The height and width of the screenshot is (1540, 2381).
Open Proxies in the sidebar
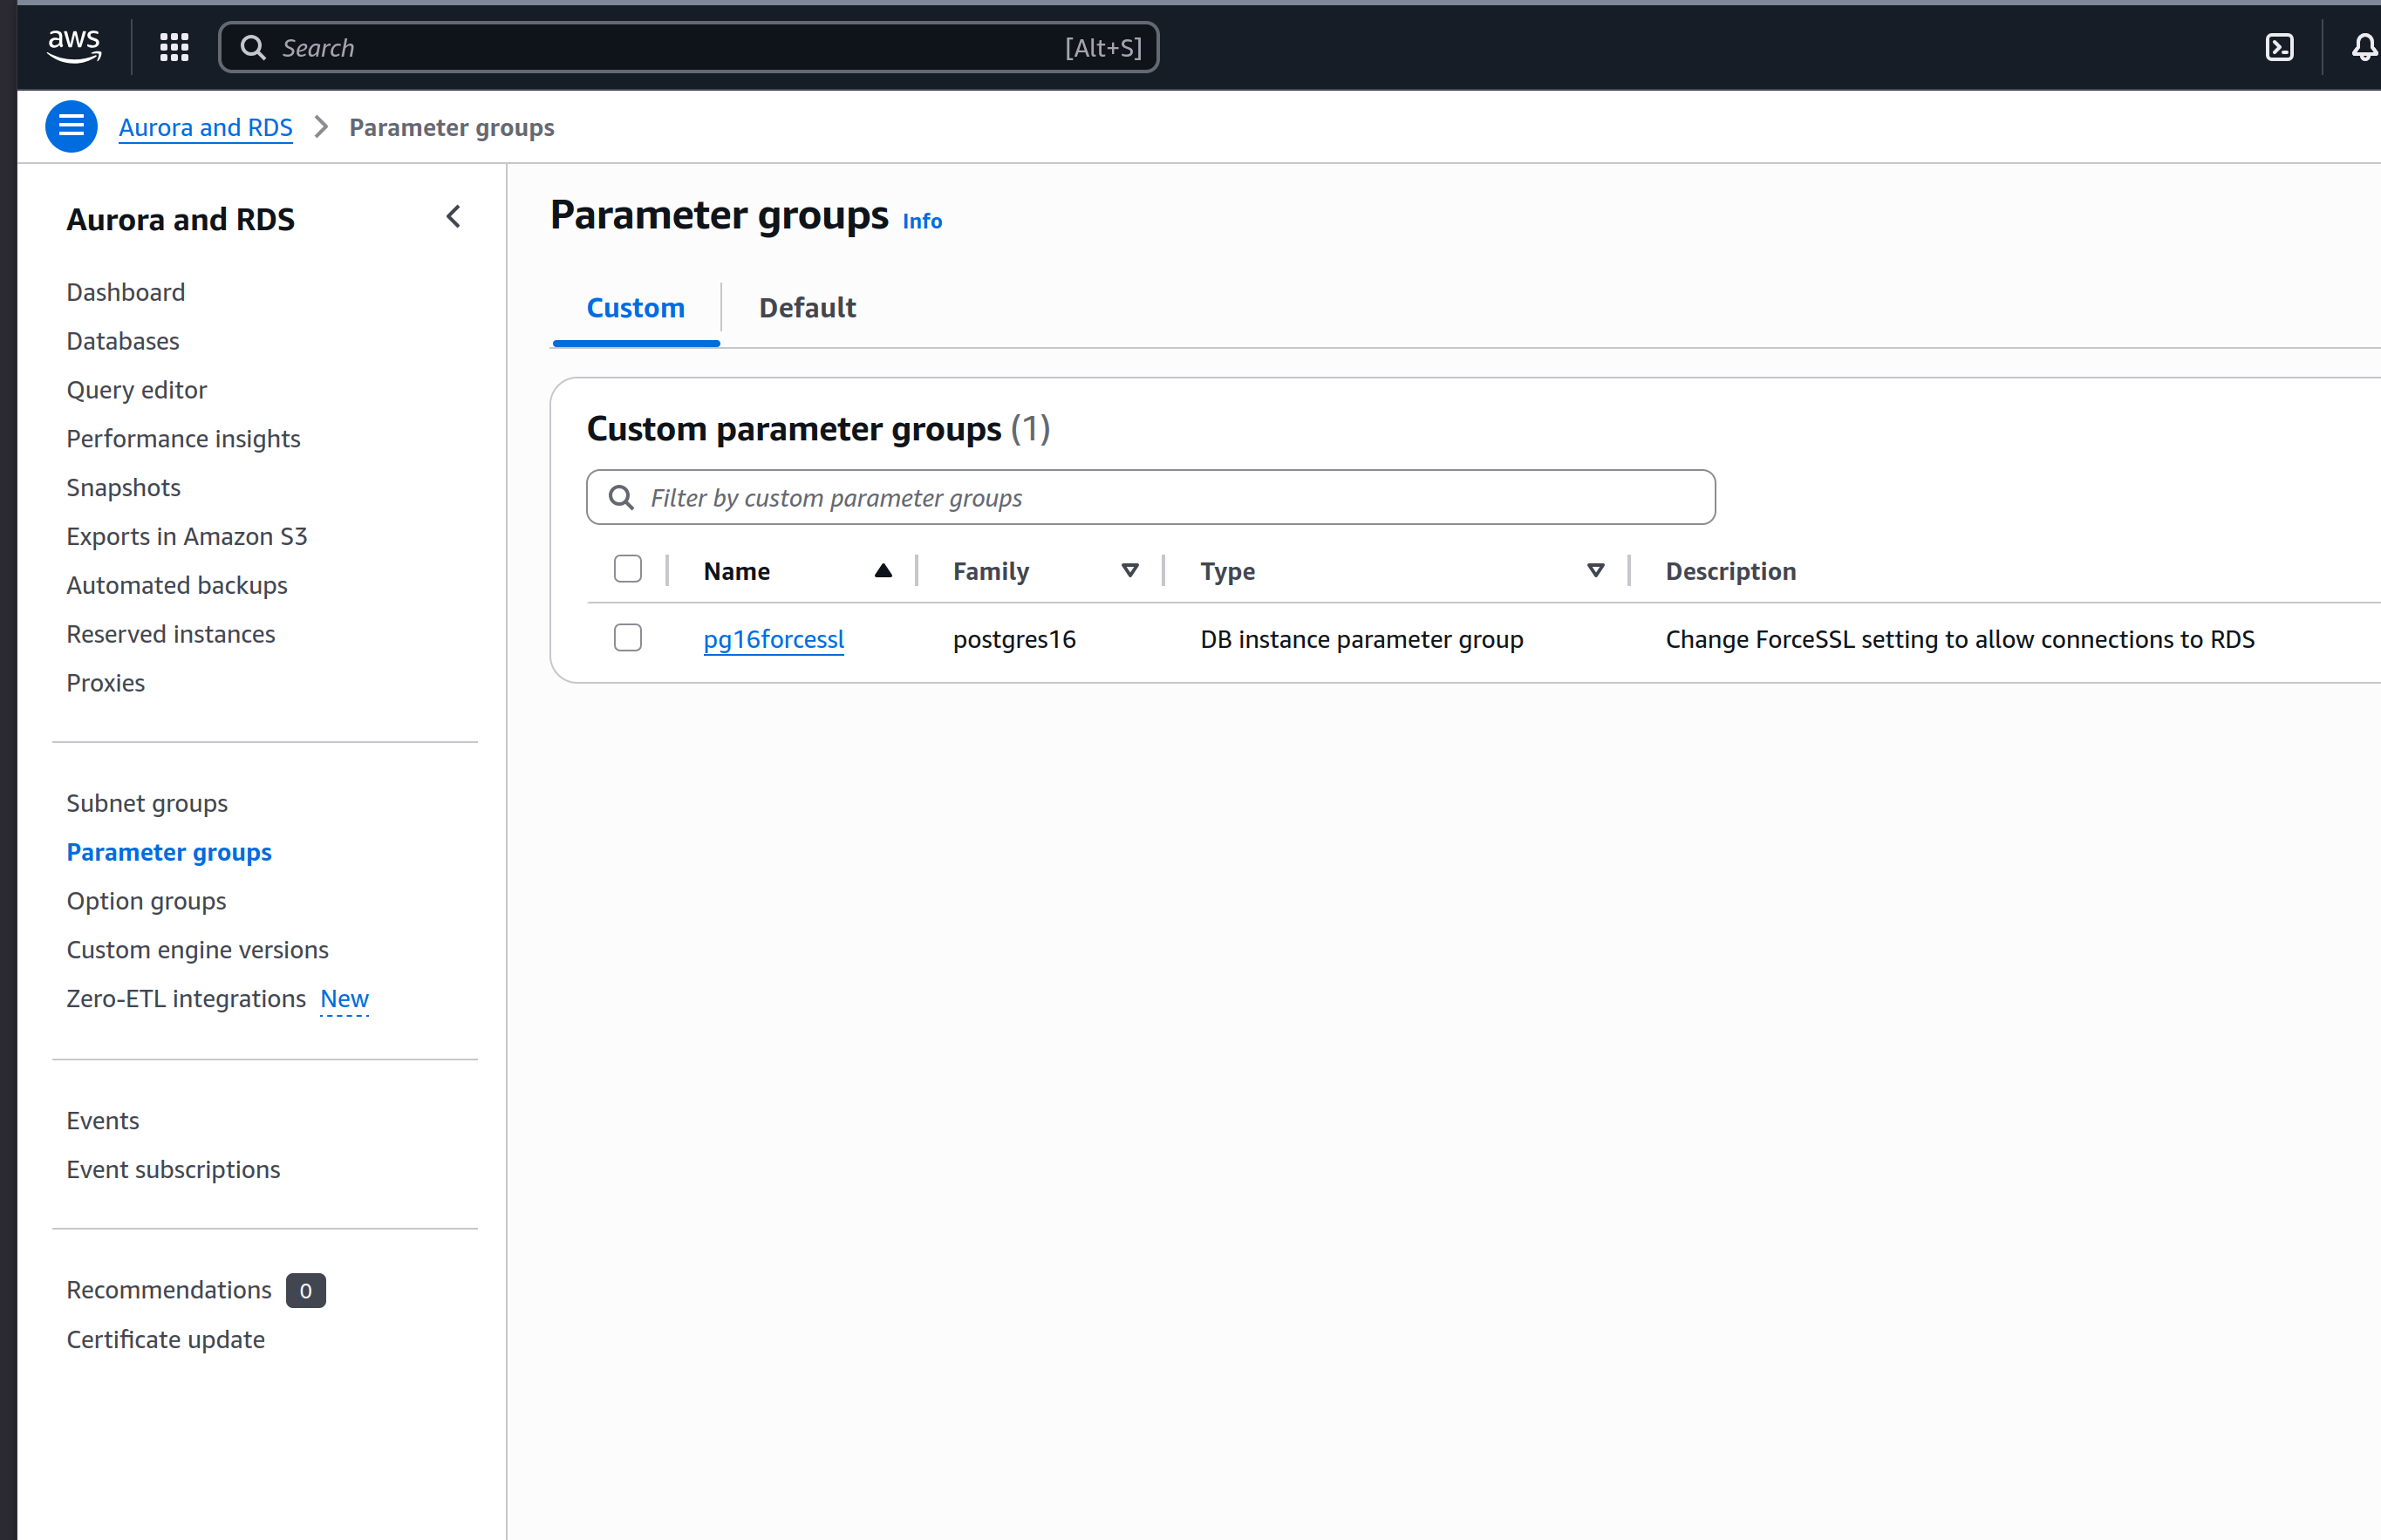(x=106, y=683)
